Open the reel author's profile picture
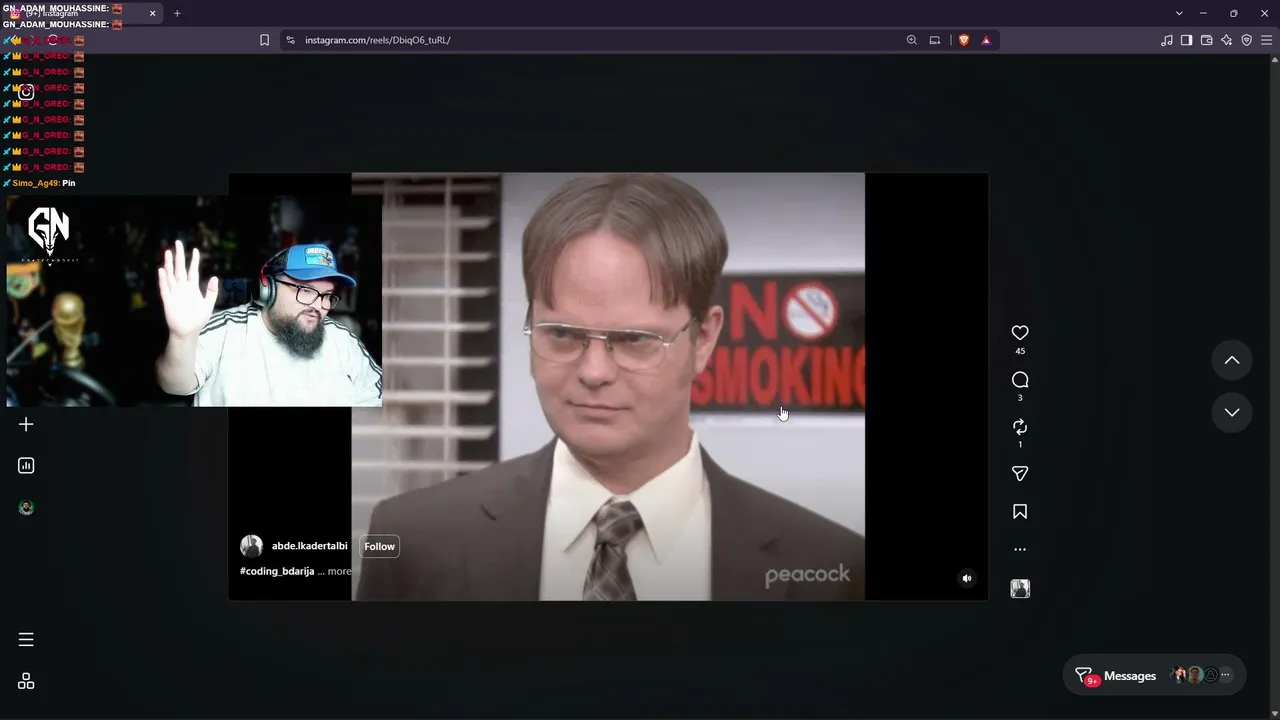This screenshot has width=1280, height=720. [x=251, y=546]
